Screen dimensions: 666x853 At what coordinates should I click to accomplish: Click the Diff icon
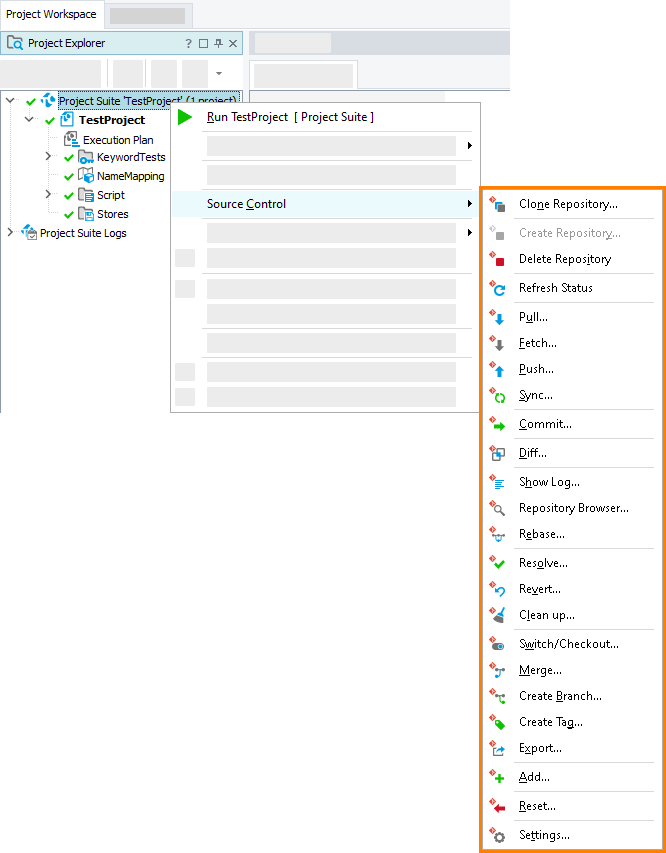[x=497, y=453]
